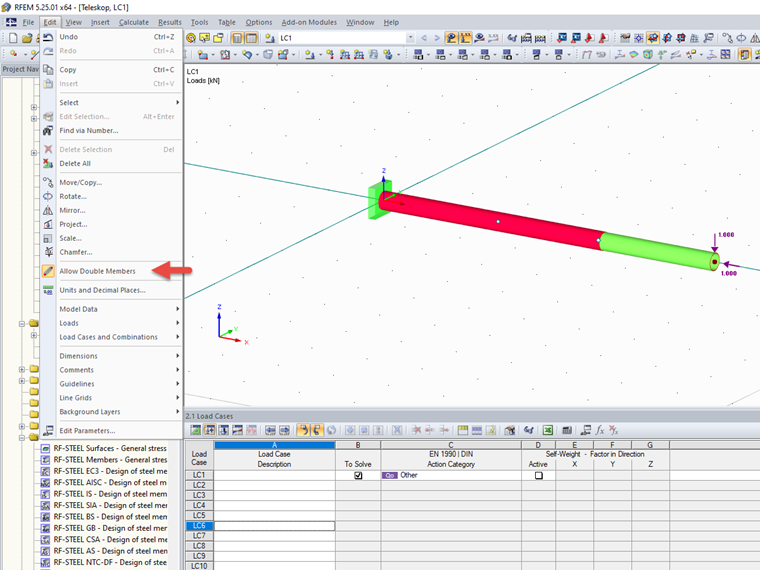The height and width of the screenshot is (570, 760).
Task: Click the Chamfer icon in Edit menu
Action: pyautogui.click(x=48, y=252)
